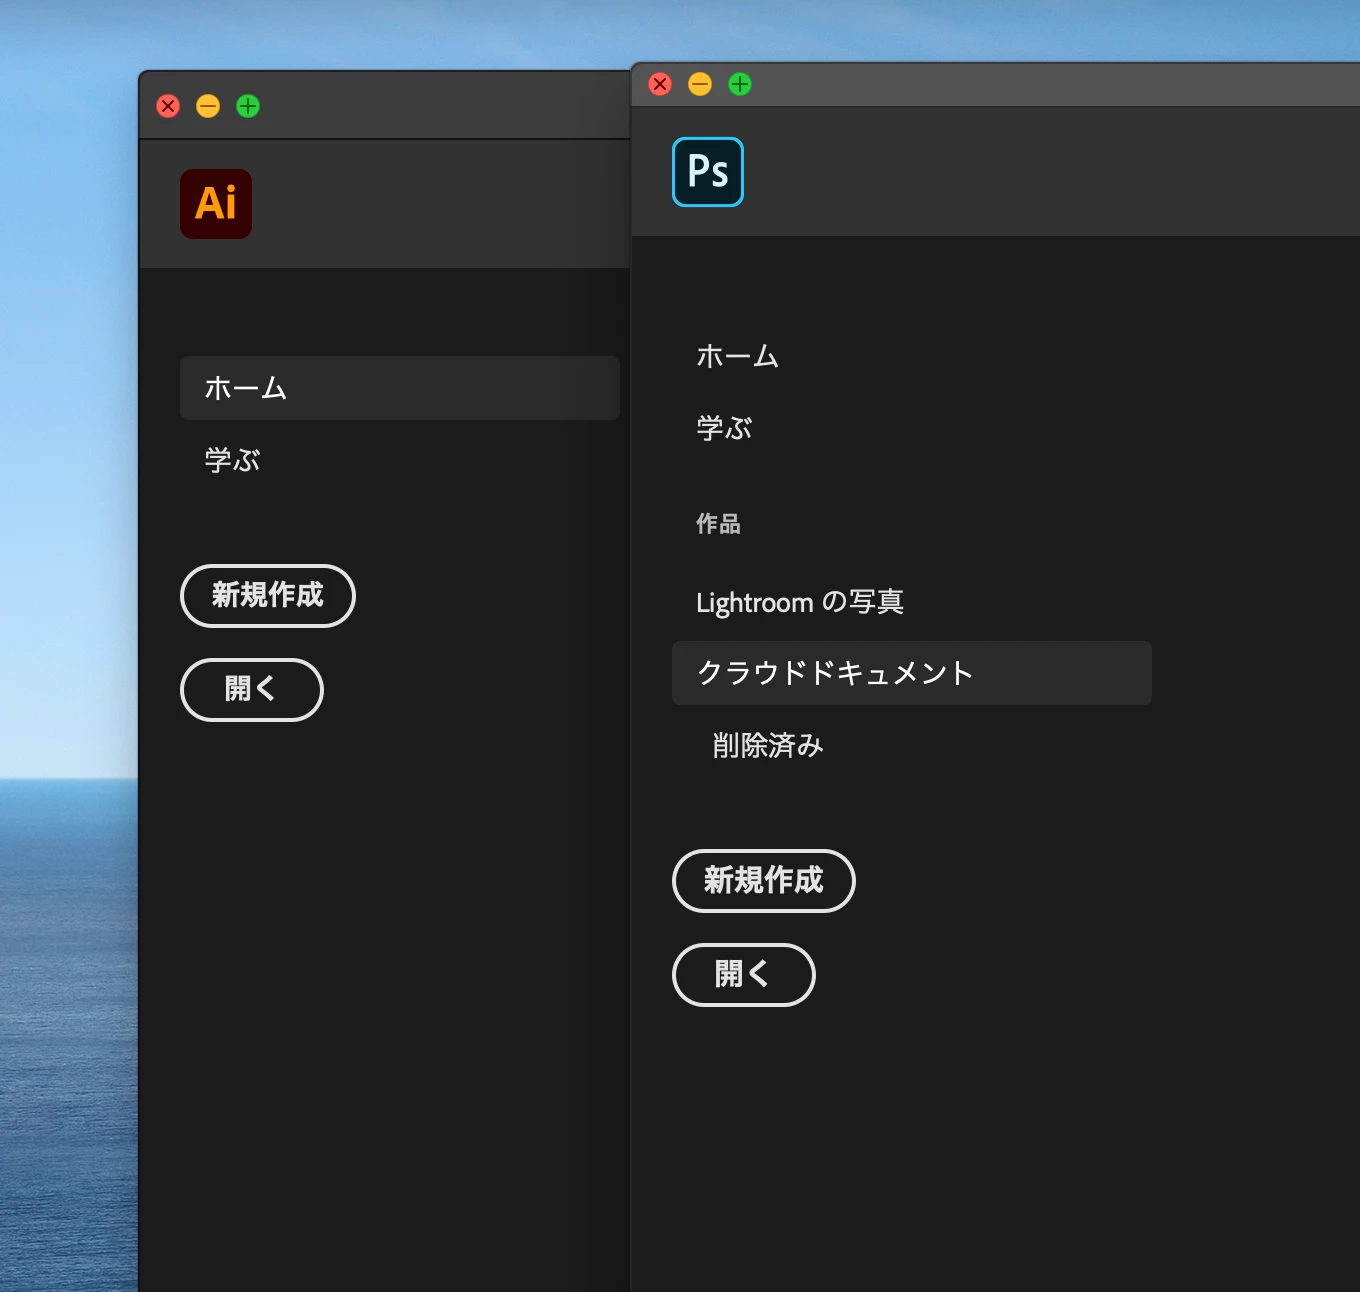The width and height of the screenshot is (1360, 1292).
Task: Click the 作品 section heading in Photoshop
Action: point(718,524)
